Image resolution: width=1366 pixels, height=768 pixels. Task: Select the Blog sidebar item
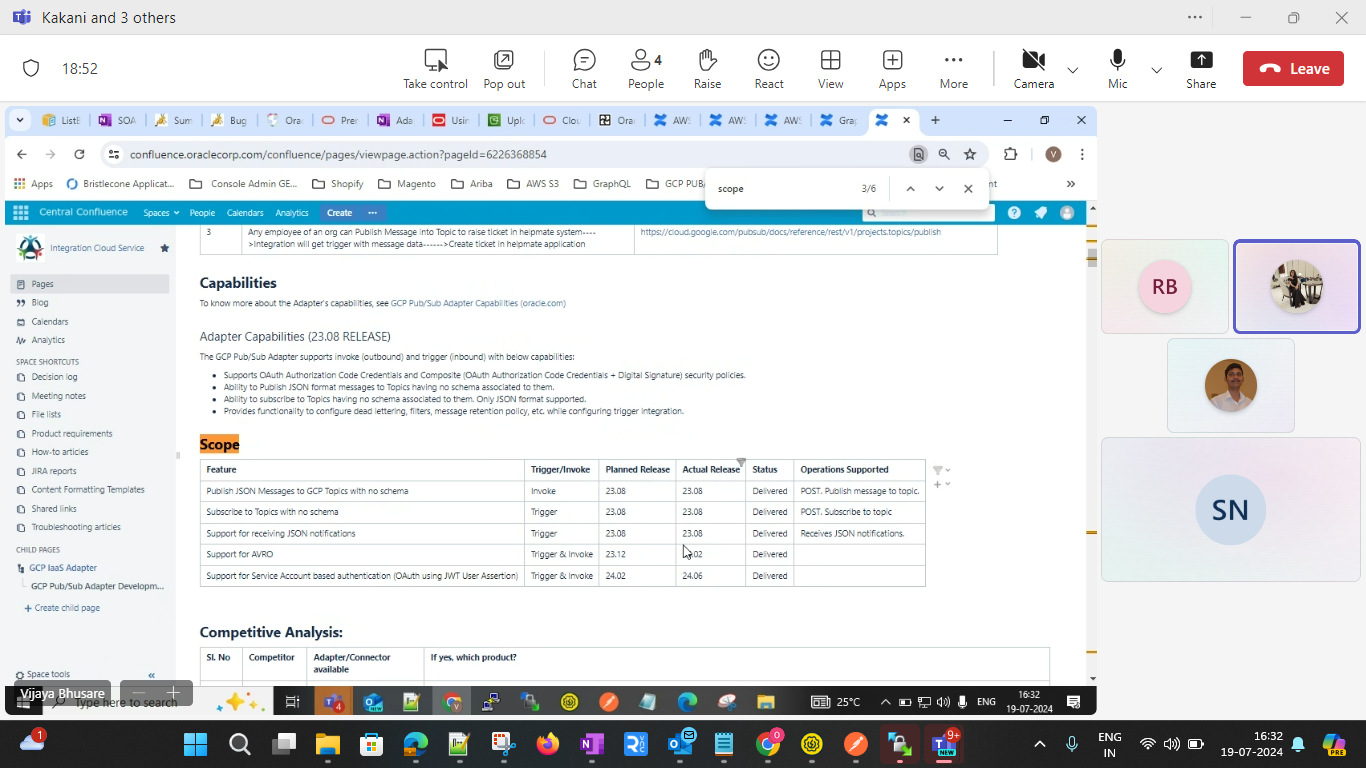click(x=40, y=302)
